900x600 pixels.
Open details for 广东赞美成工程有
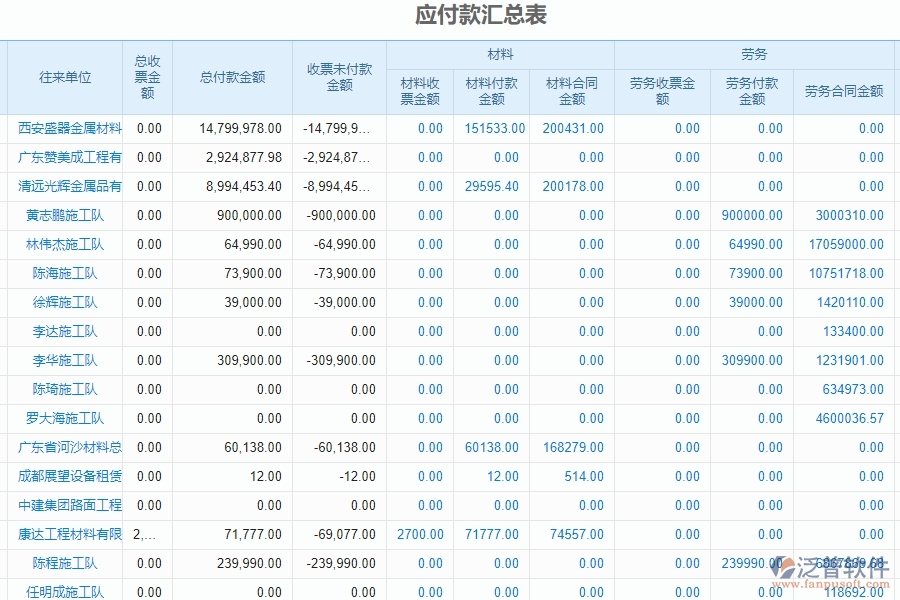point(63,157)
